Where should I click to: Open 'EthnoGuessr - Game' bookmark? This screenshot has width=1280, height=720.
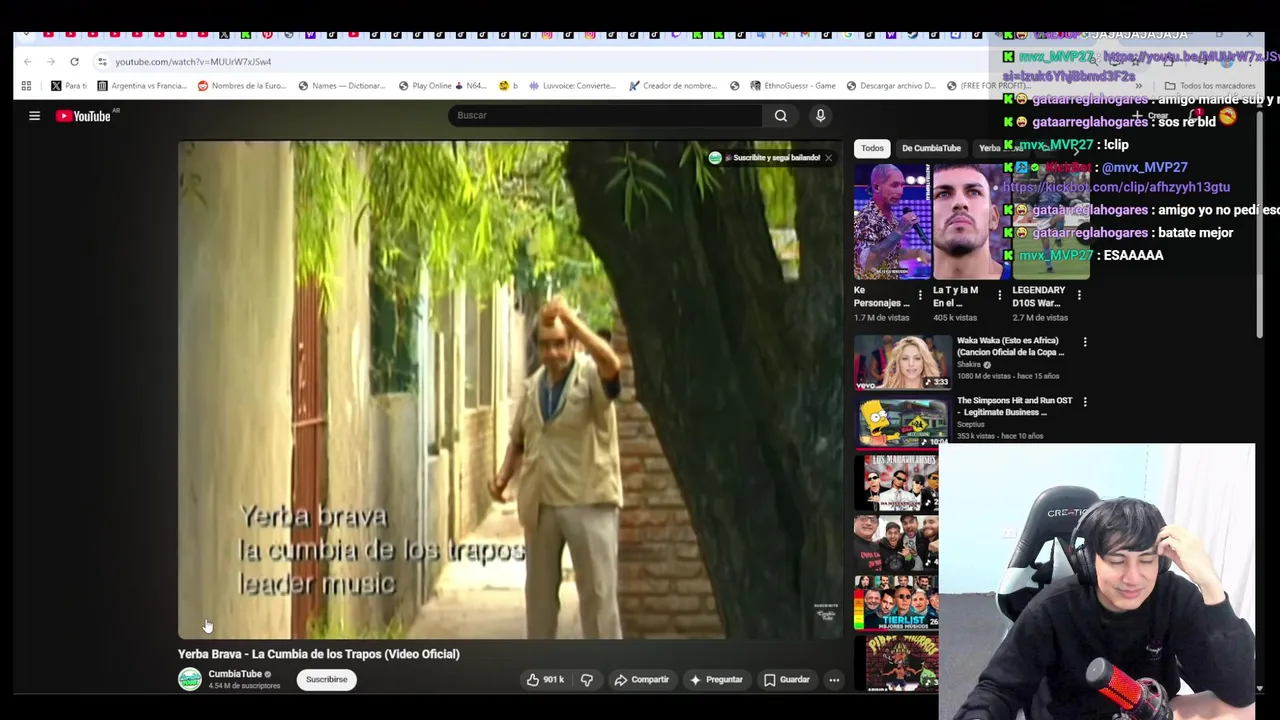pos(793,86)
